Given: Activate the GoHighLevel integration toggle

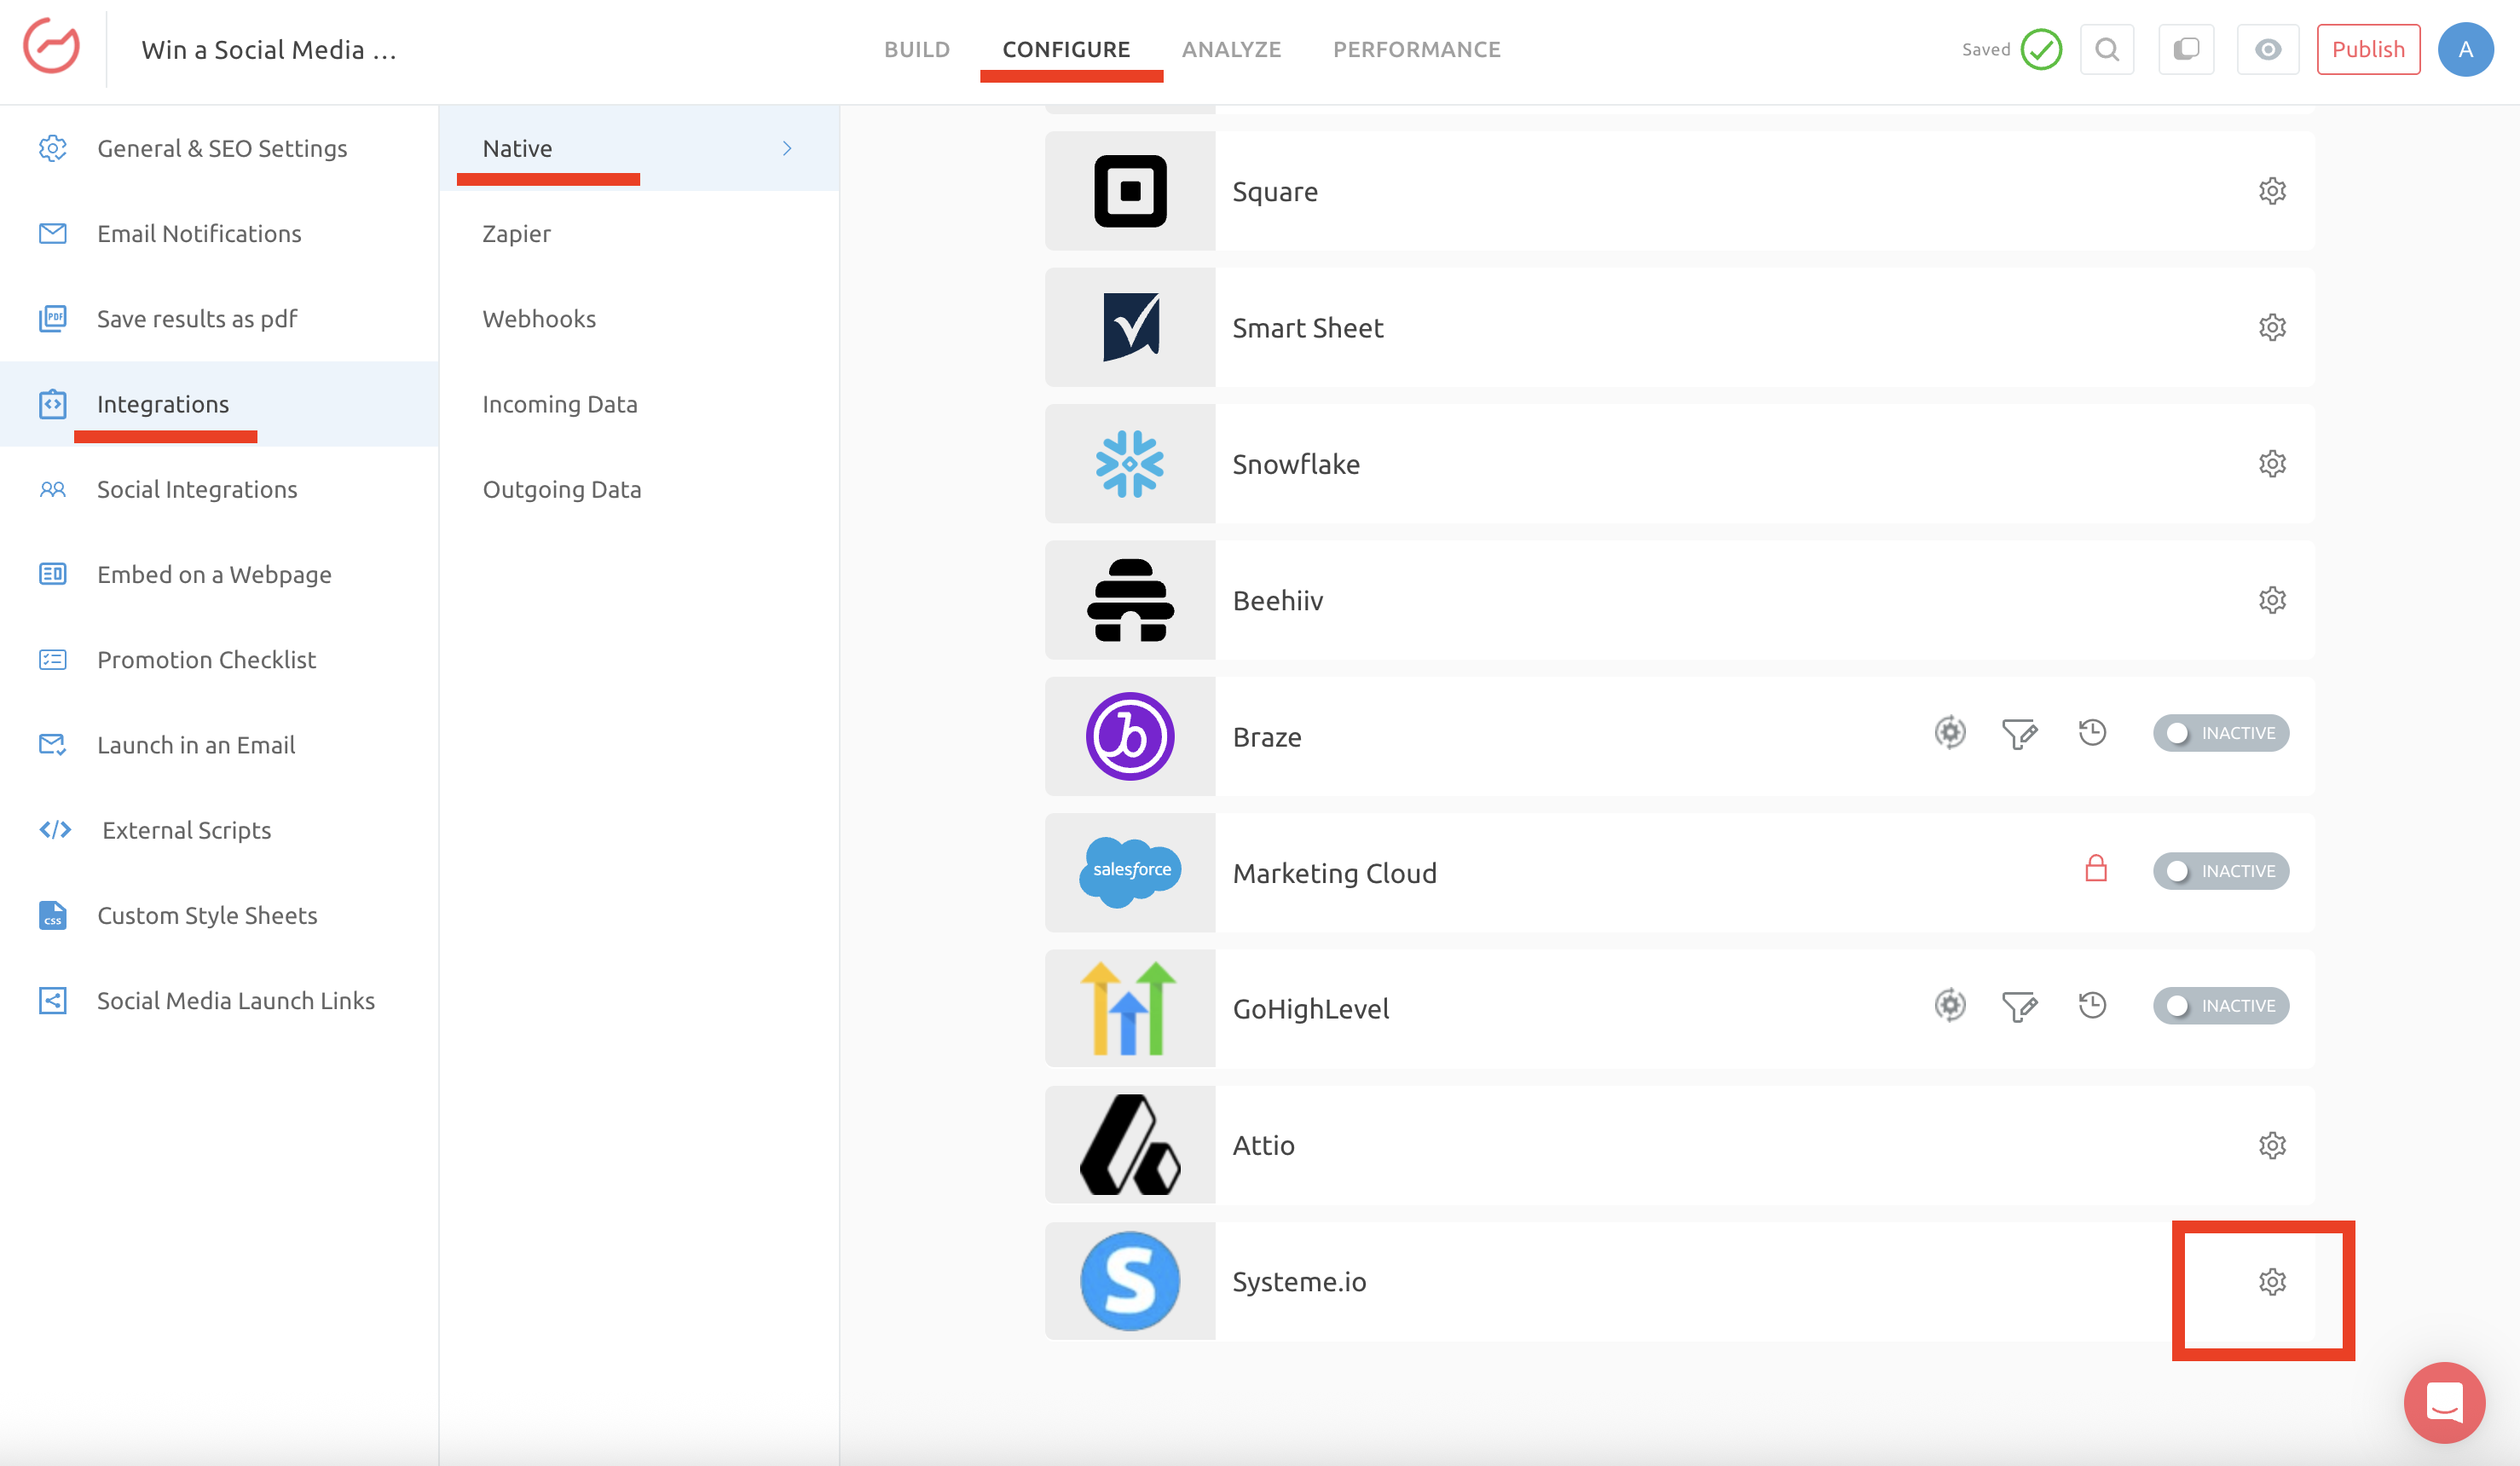Looking at the screenshot, I should click(2220, 1006).
